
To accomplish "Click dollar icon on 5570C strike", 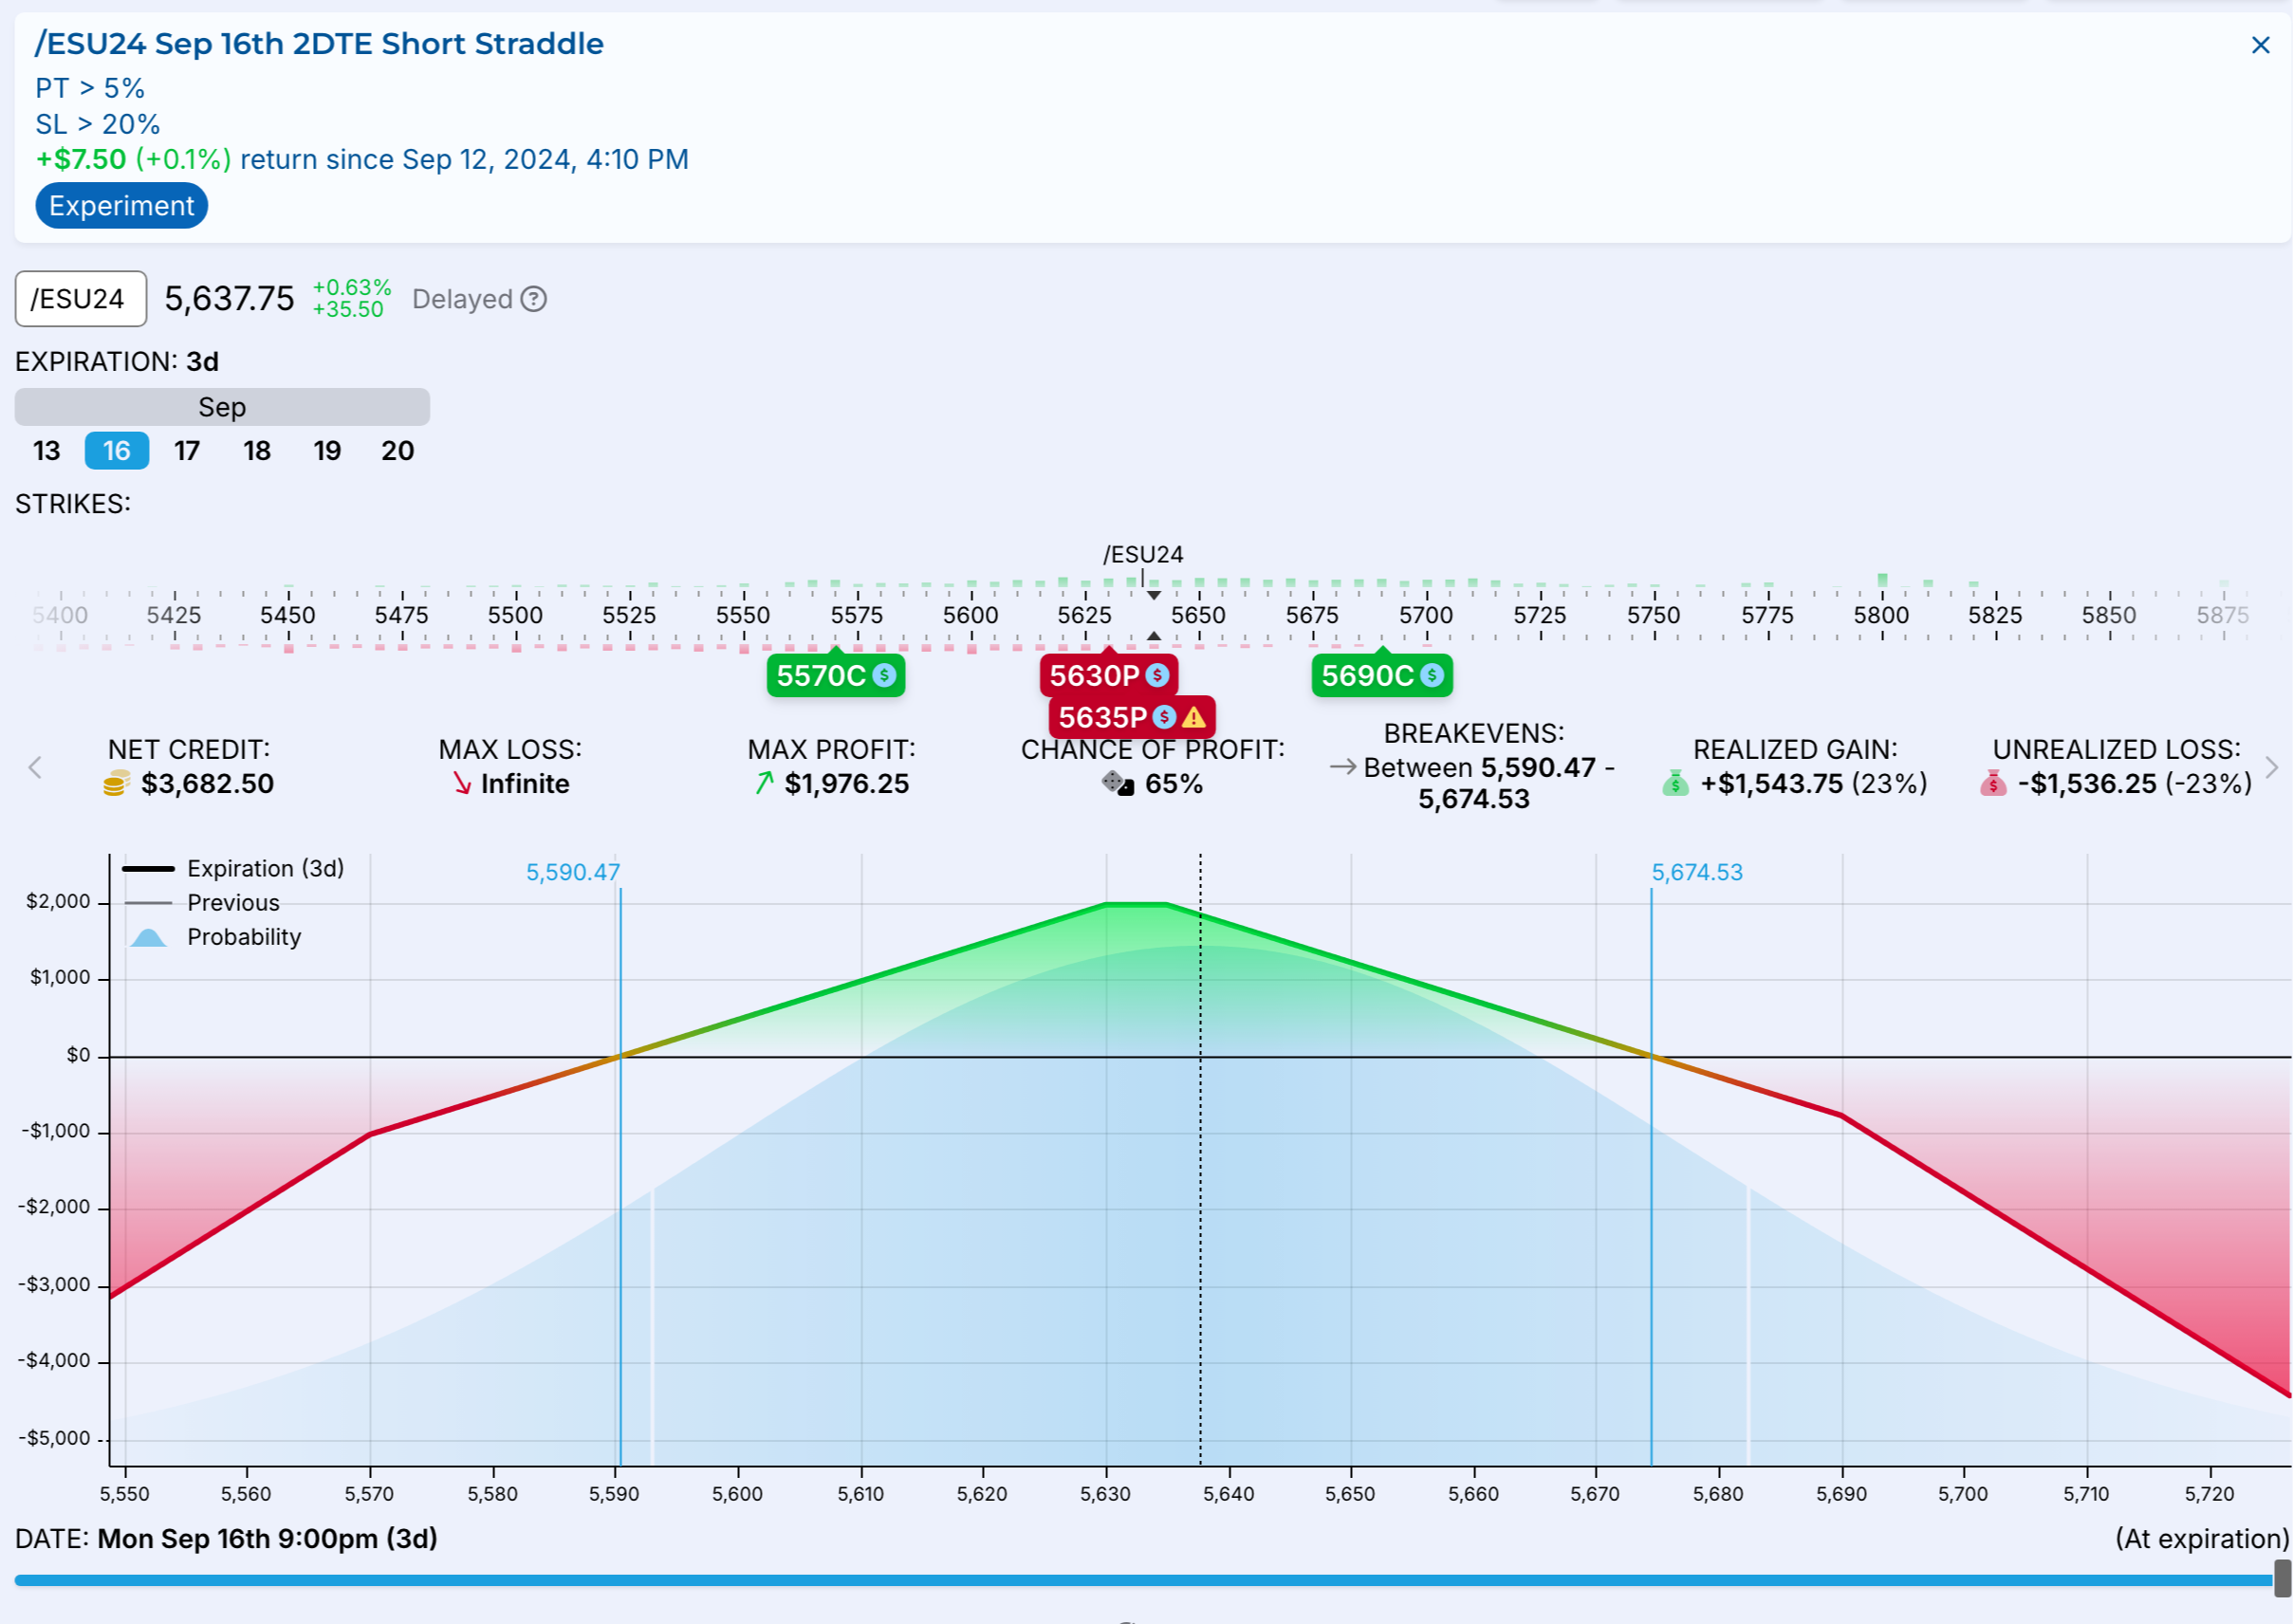I will (884, 676).
